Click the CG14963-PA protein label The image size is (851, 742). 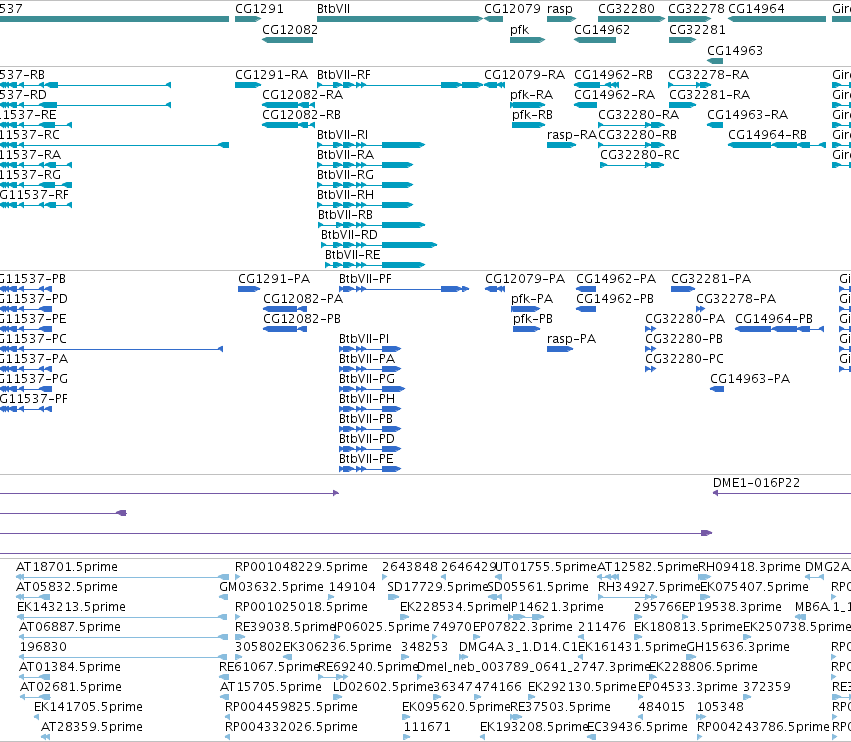tap(750, 379)
